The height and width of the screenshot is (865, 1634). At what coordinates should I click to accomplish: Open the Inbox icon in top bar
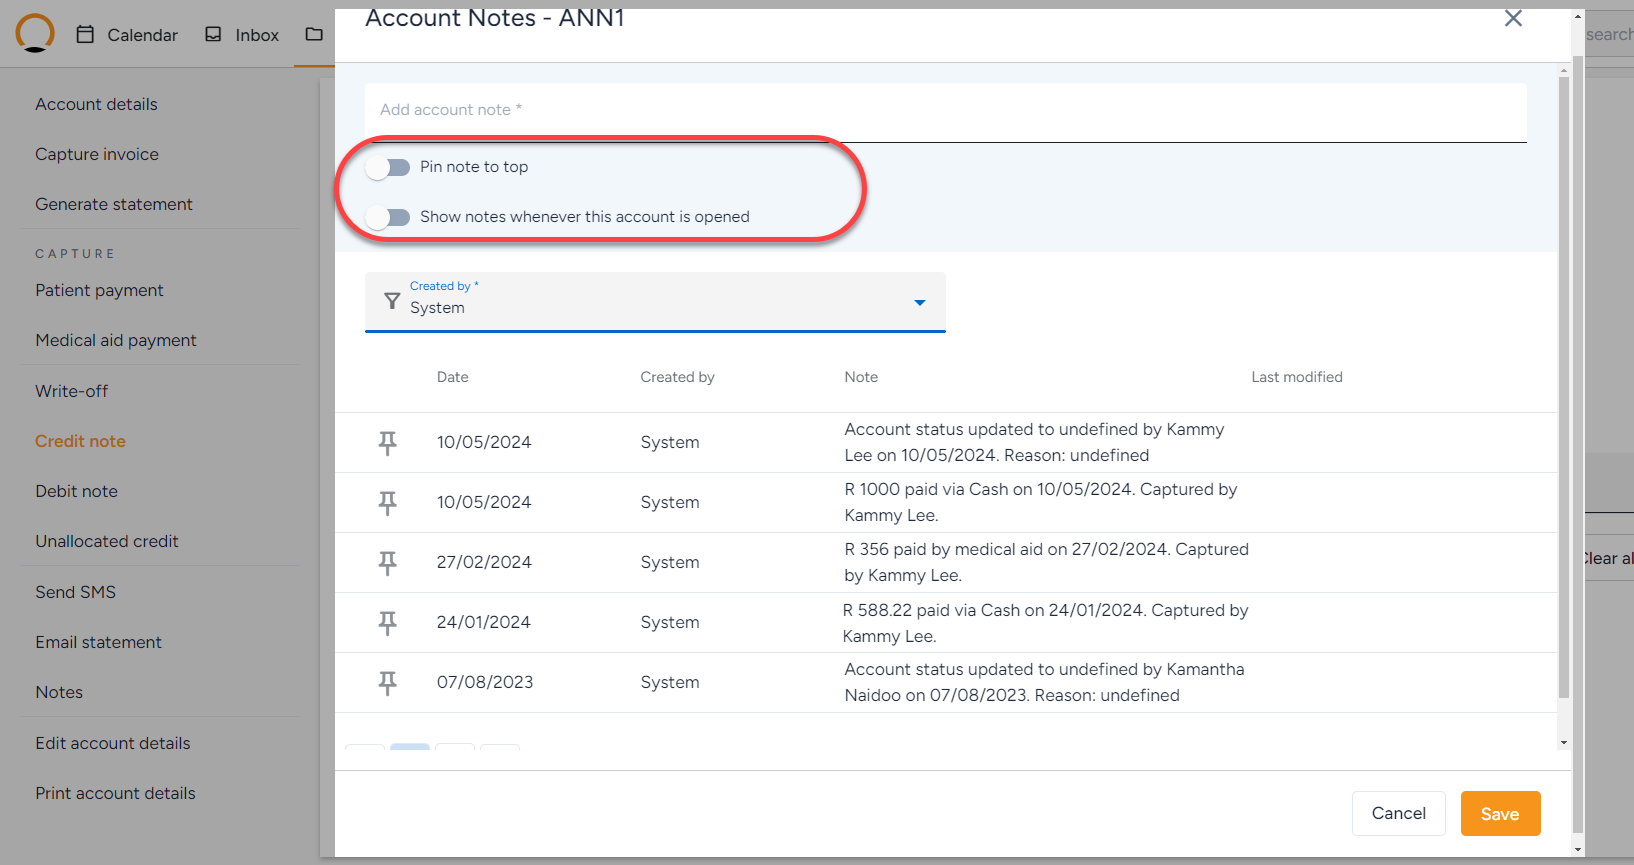tap(213, 35)
